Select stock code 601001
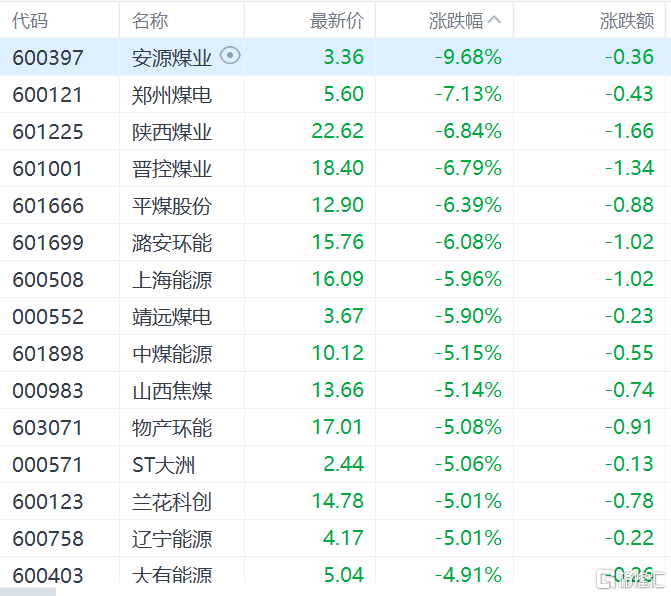 point(48,169)
